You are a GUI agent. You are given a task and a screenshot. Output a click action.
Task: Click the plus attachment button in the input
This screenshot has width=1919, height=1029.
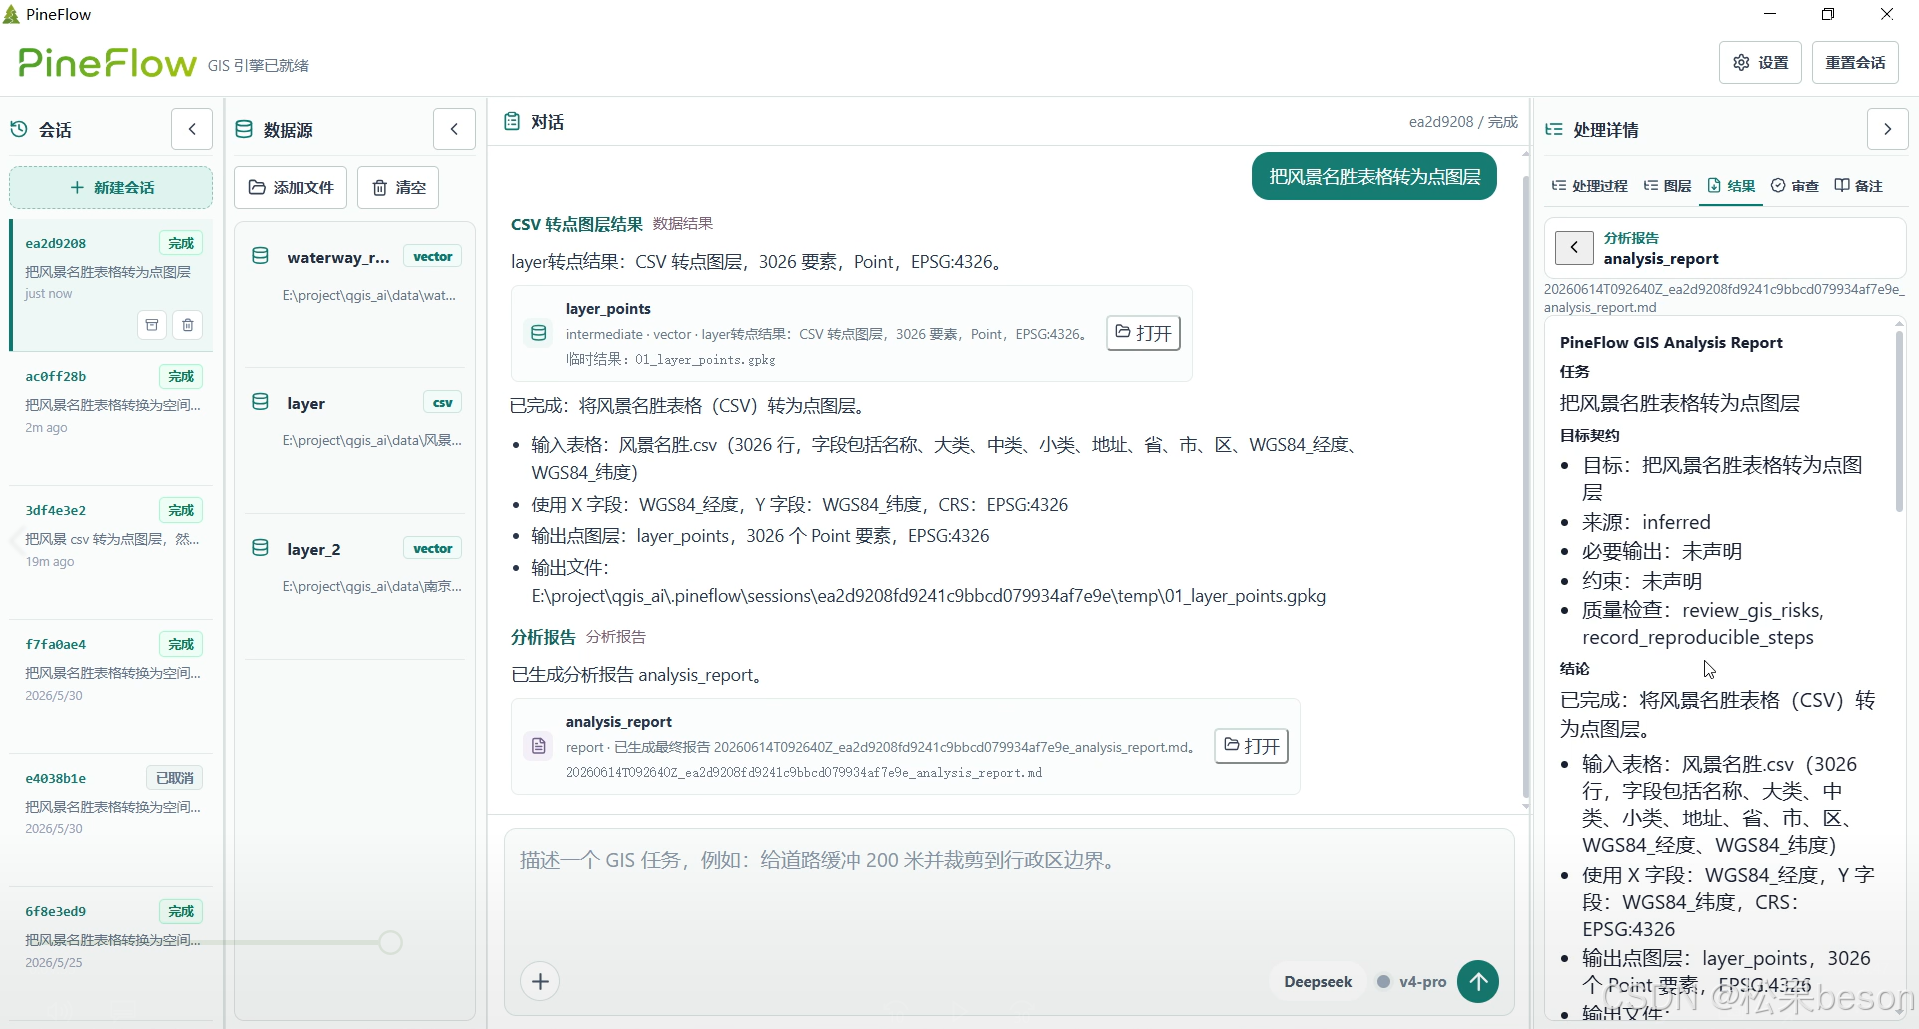coord(540,981)
